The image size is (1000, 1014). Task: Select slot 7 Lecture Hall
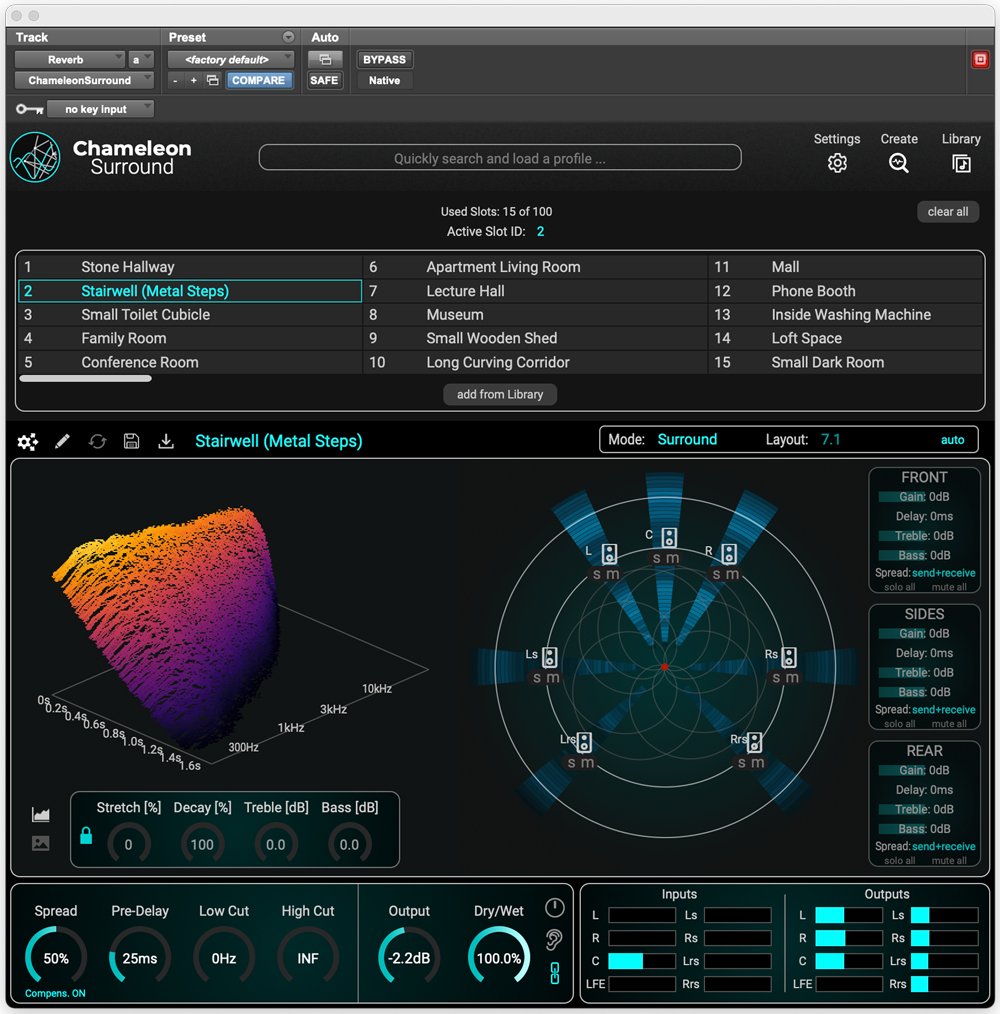coord(536,291)
